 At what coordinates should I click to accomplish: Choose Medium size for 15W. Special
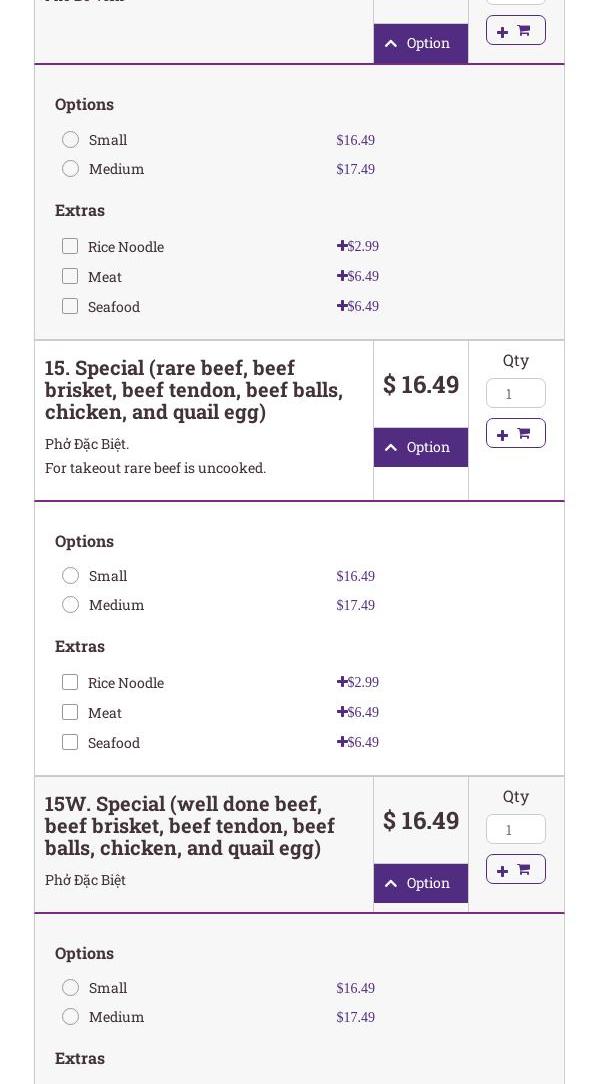(70, 1017)
